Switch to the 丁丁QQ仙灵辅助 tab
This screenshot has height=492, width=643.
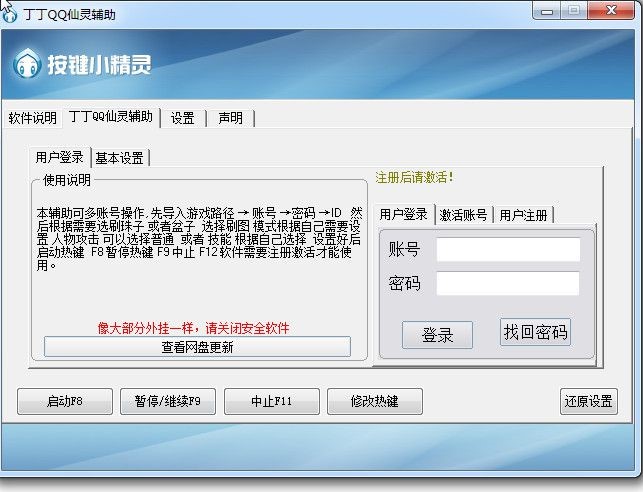pyautogui.click(x=111, y=117)
